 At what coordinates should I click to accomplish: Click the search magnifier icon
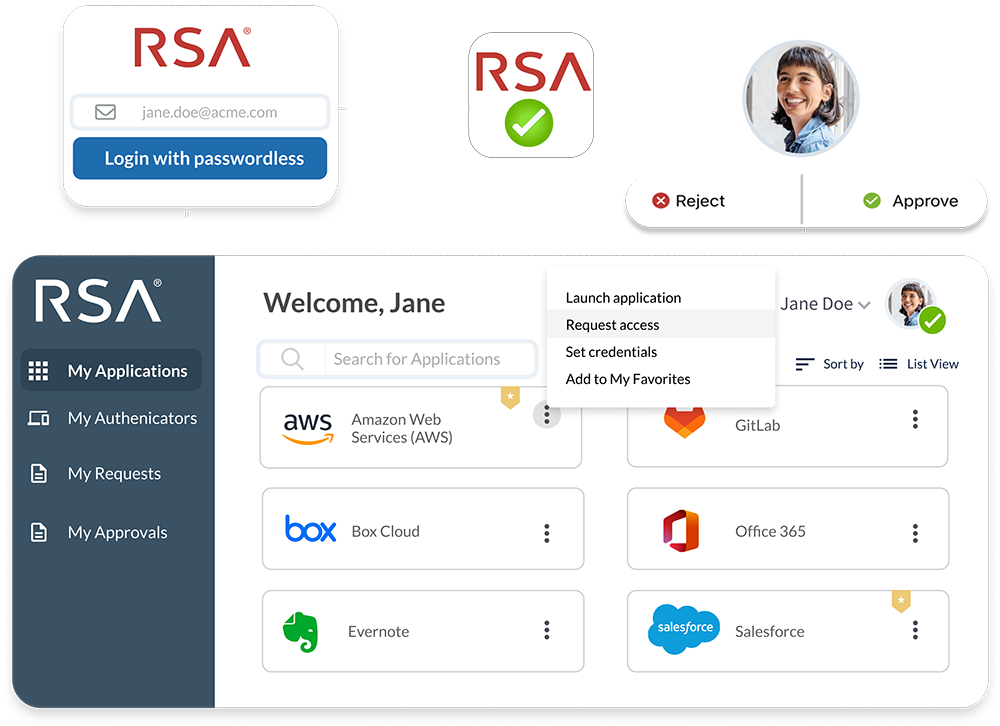tap(292, 359)
